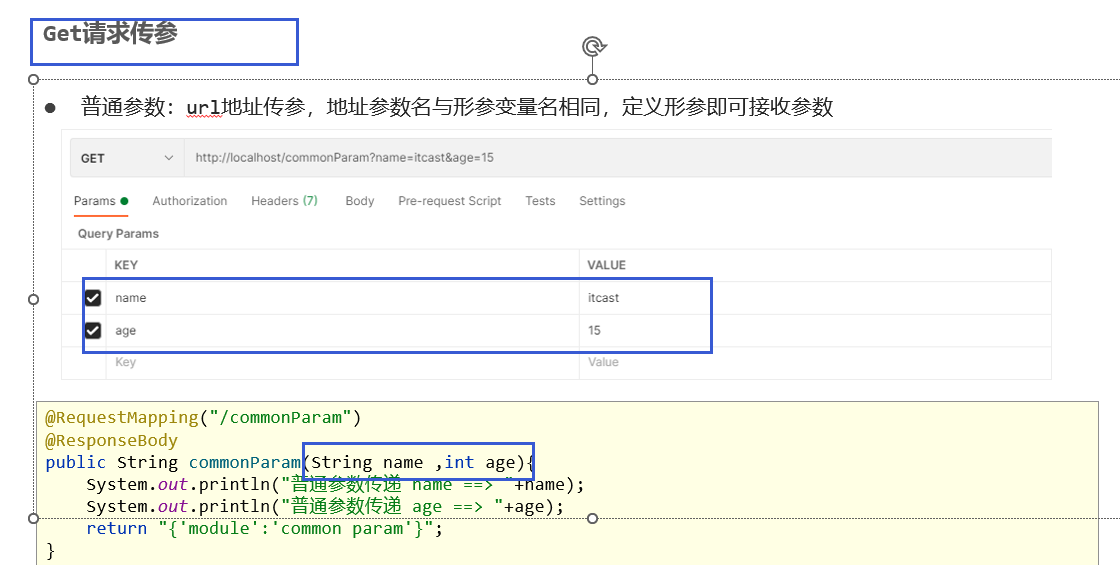The height and width of the screenshot is (565, 1120).
Task: Open the GET method dropdown
Action: click(x=127, y=158)
